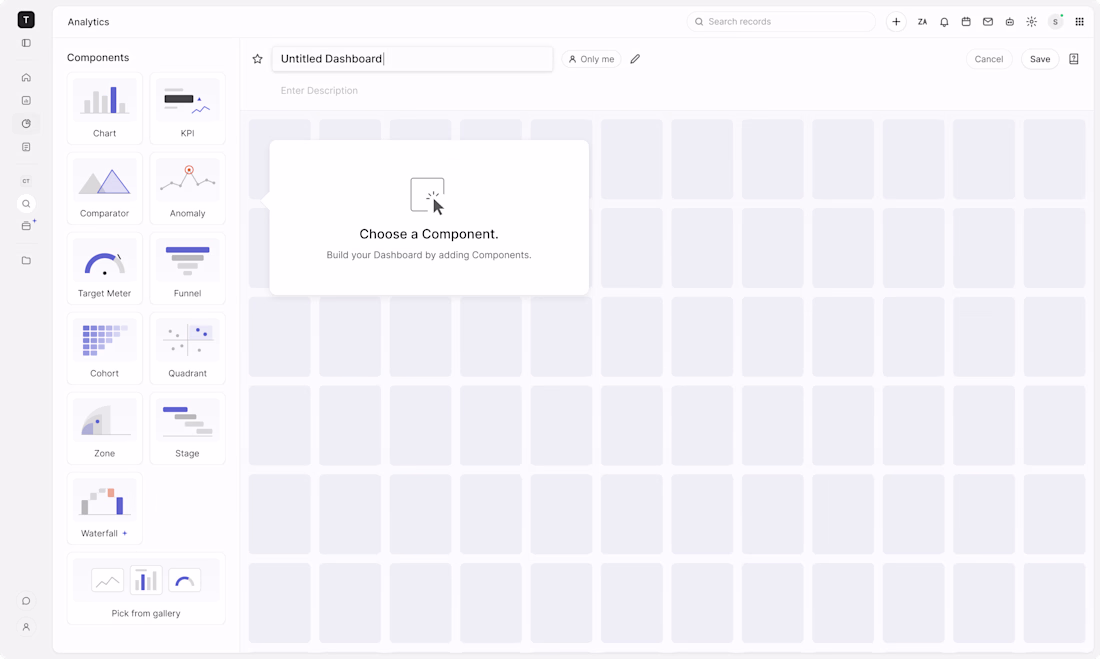Add the KPI component
The height and width of the screenshot is (659, 1100).
(187, 108)
